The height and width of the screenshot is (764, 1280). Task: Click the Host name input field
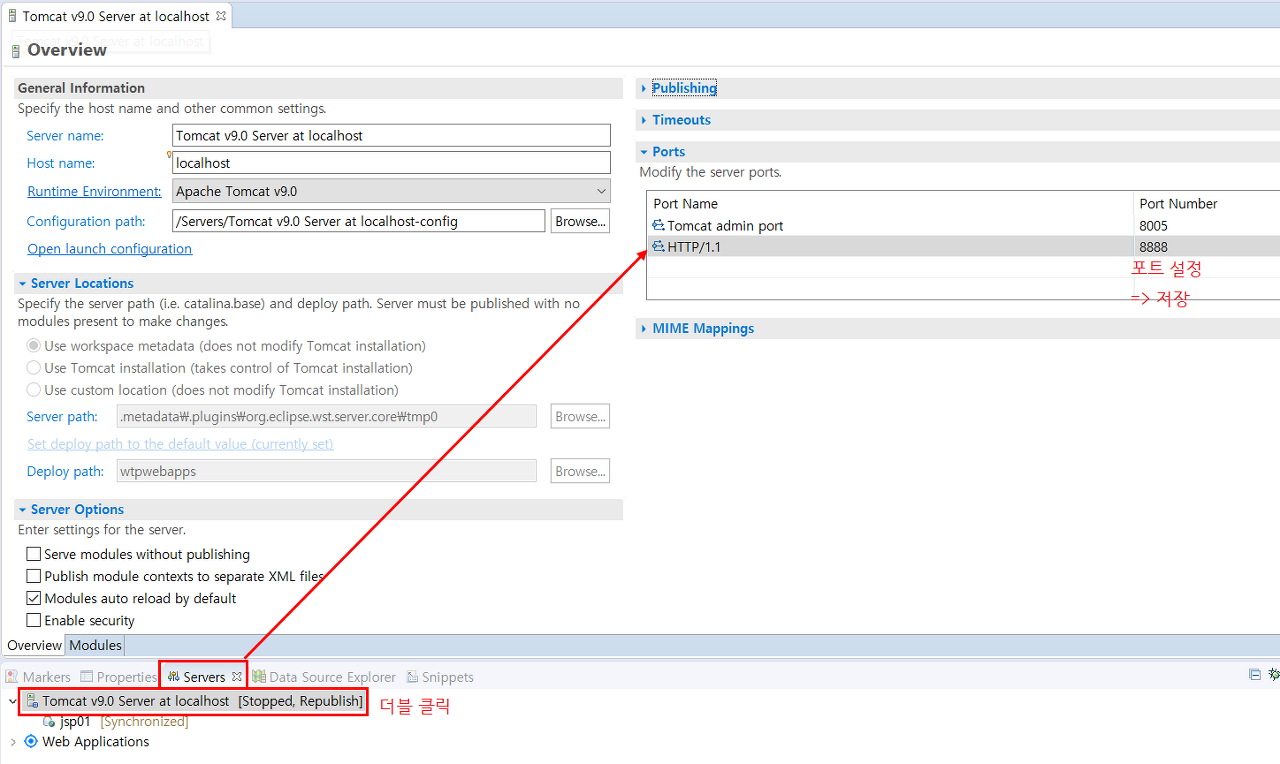[391, 163]
